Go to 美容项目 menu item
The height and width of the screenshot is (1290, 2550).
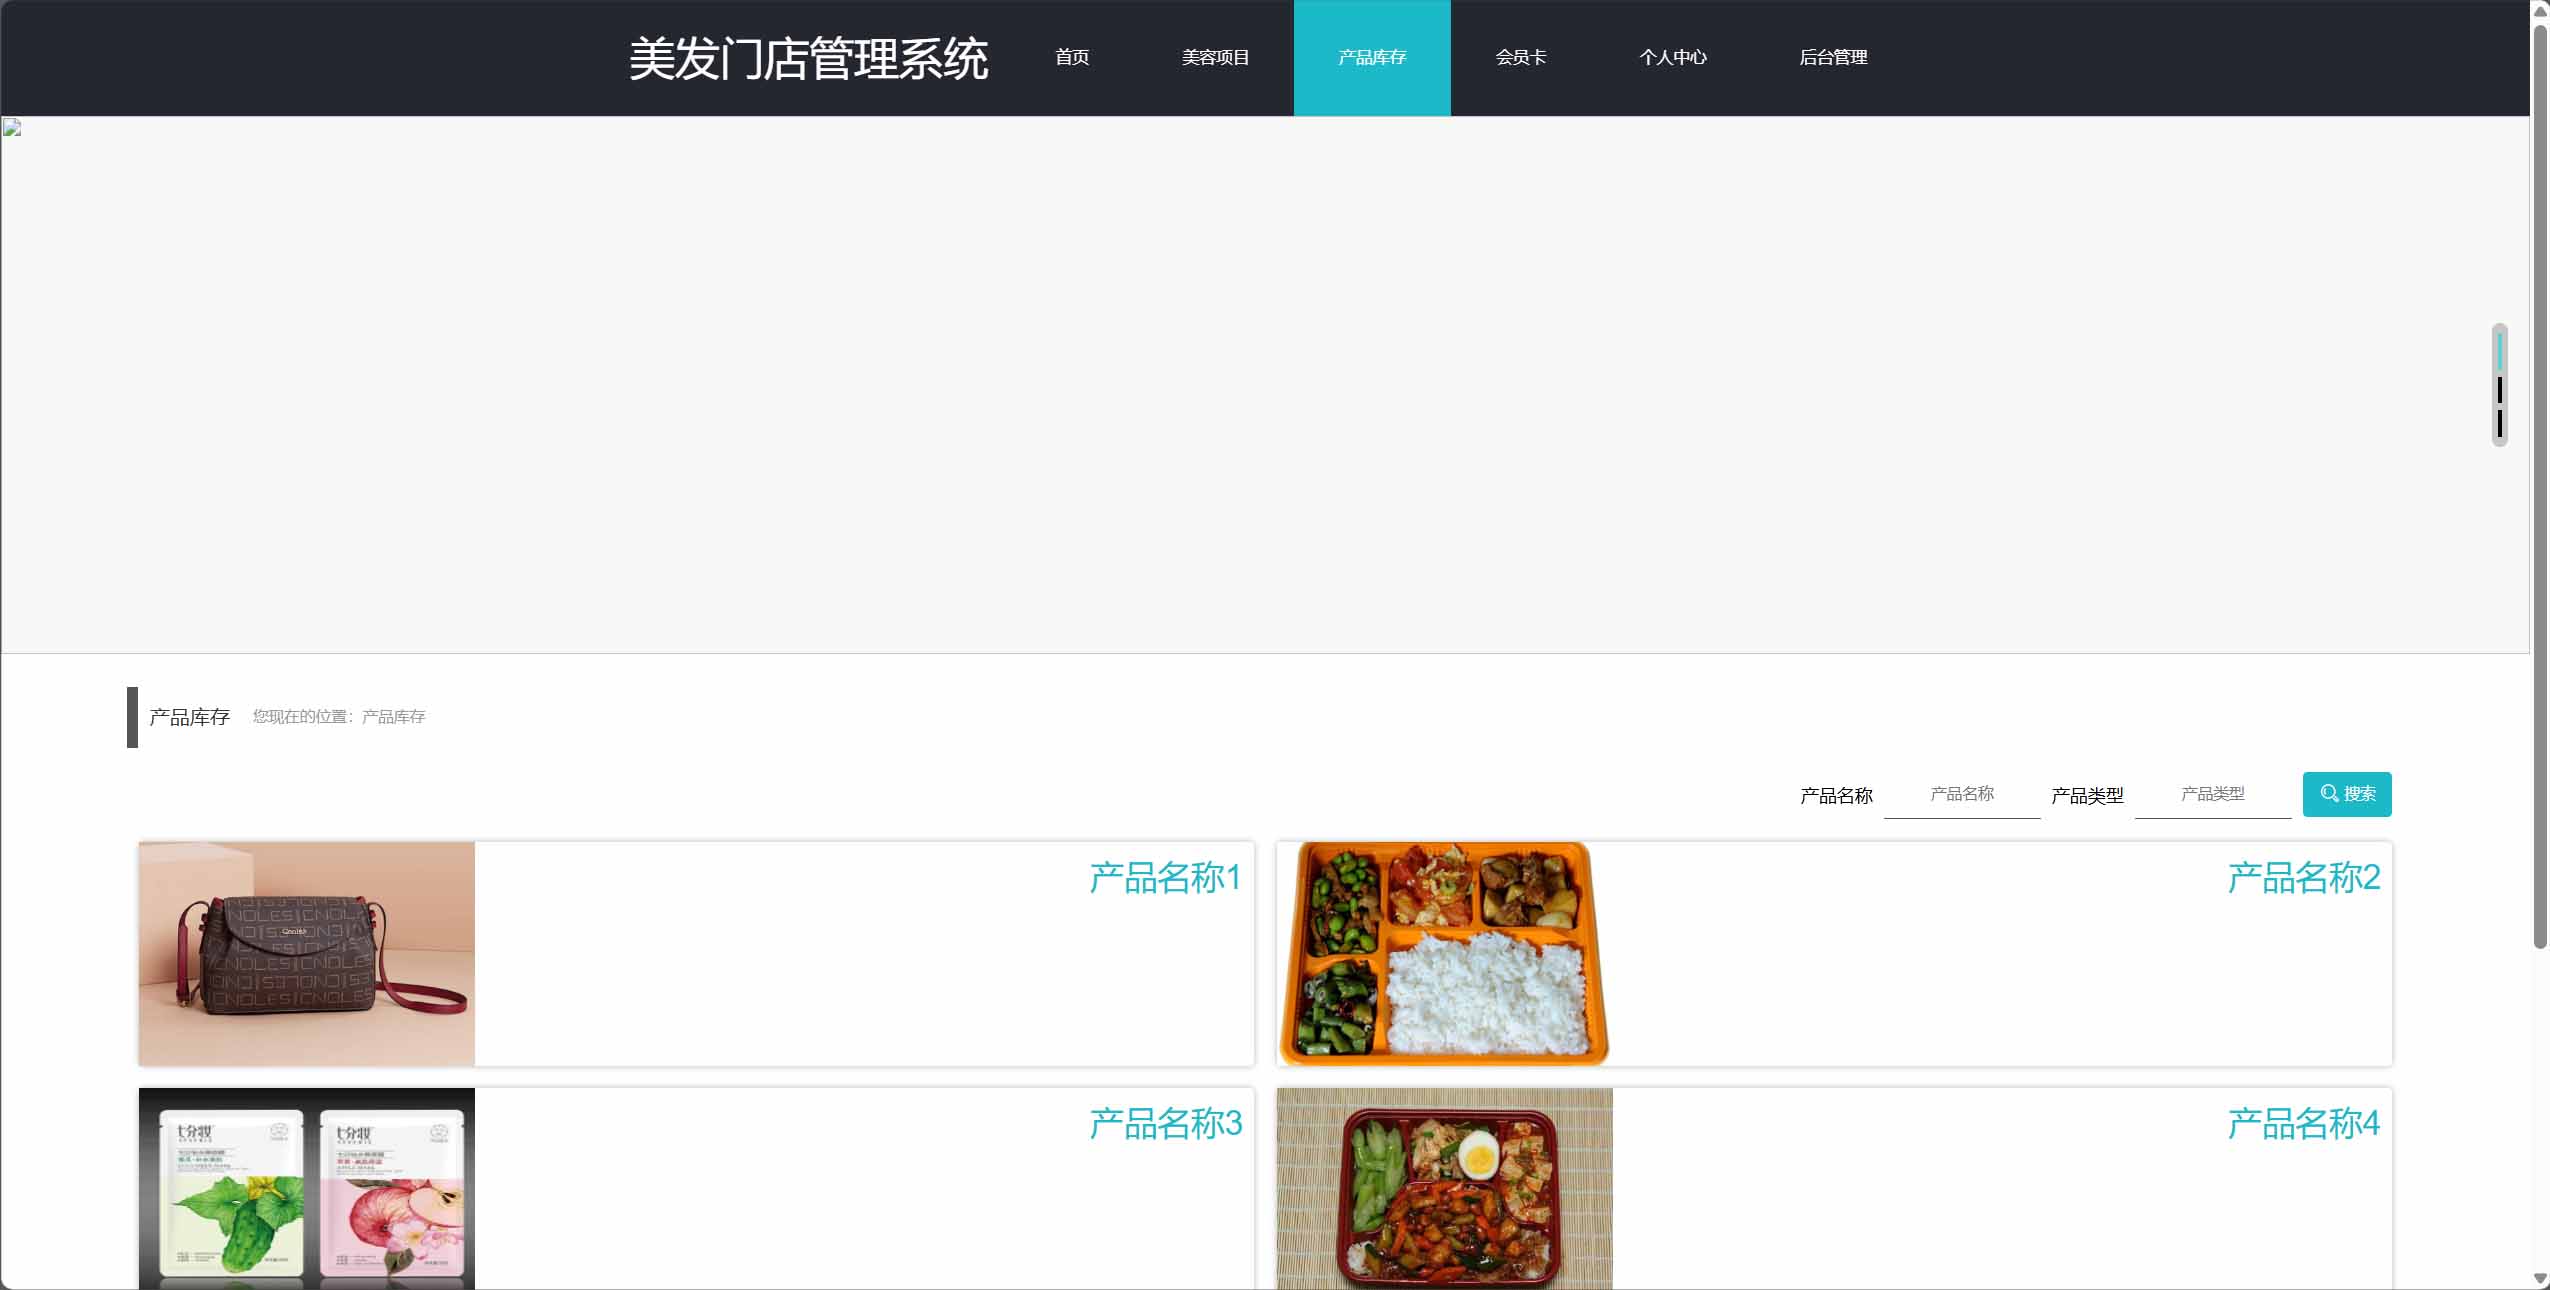(x=1215, y=58)
